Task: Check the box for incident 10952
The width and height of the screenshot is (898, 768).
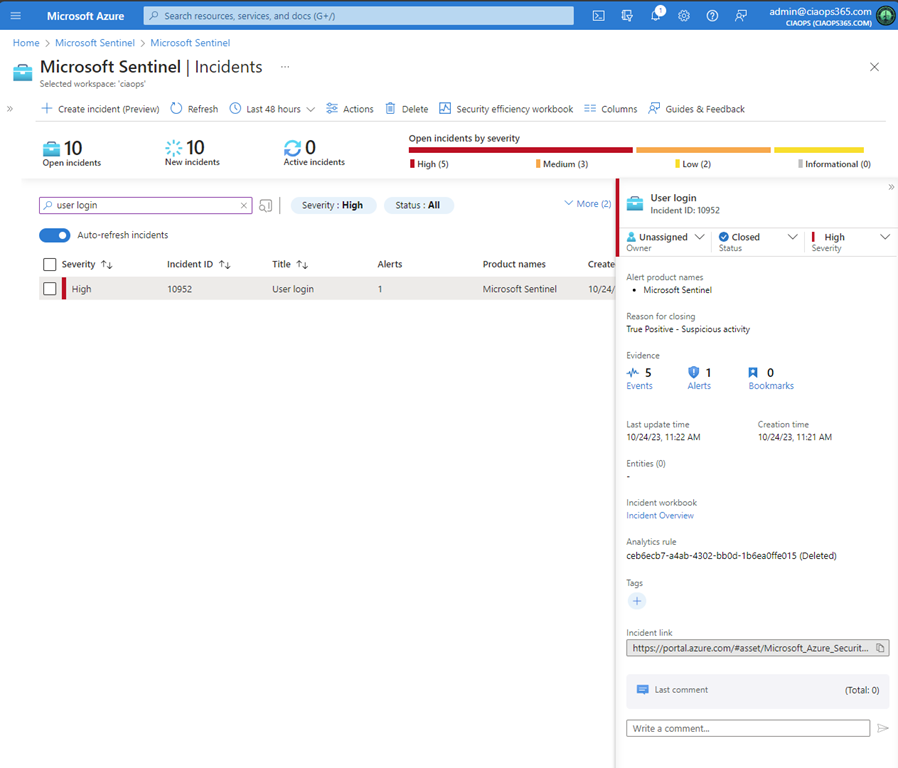Action: 50,289
